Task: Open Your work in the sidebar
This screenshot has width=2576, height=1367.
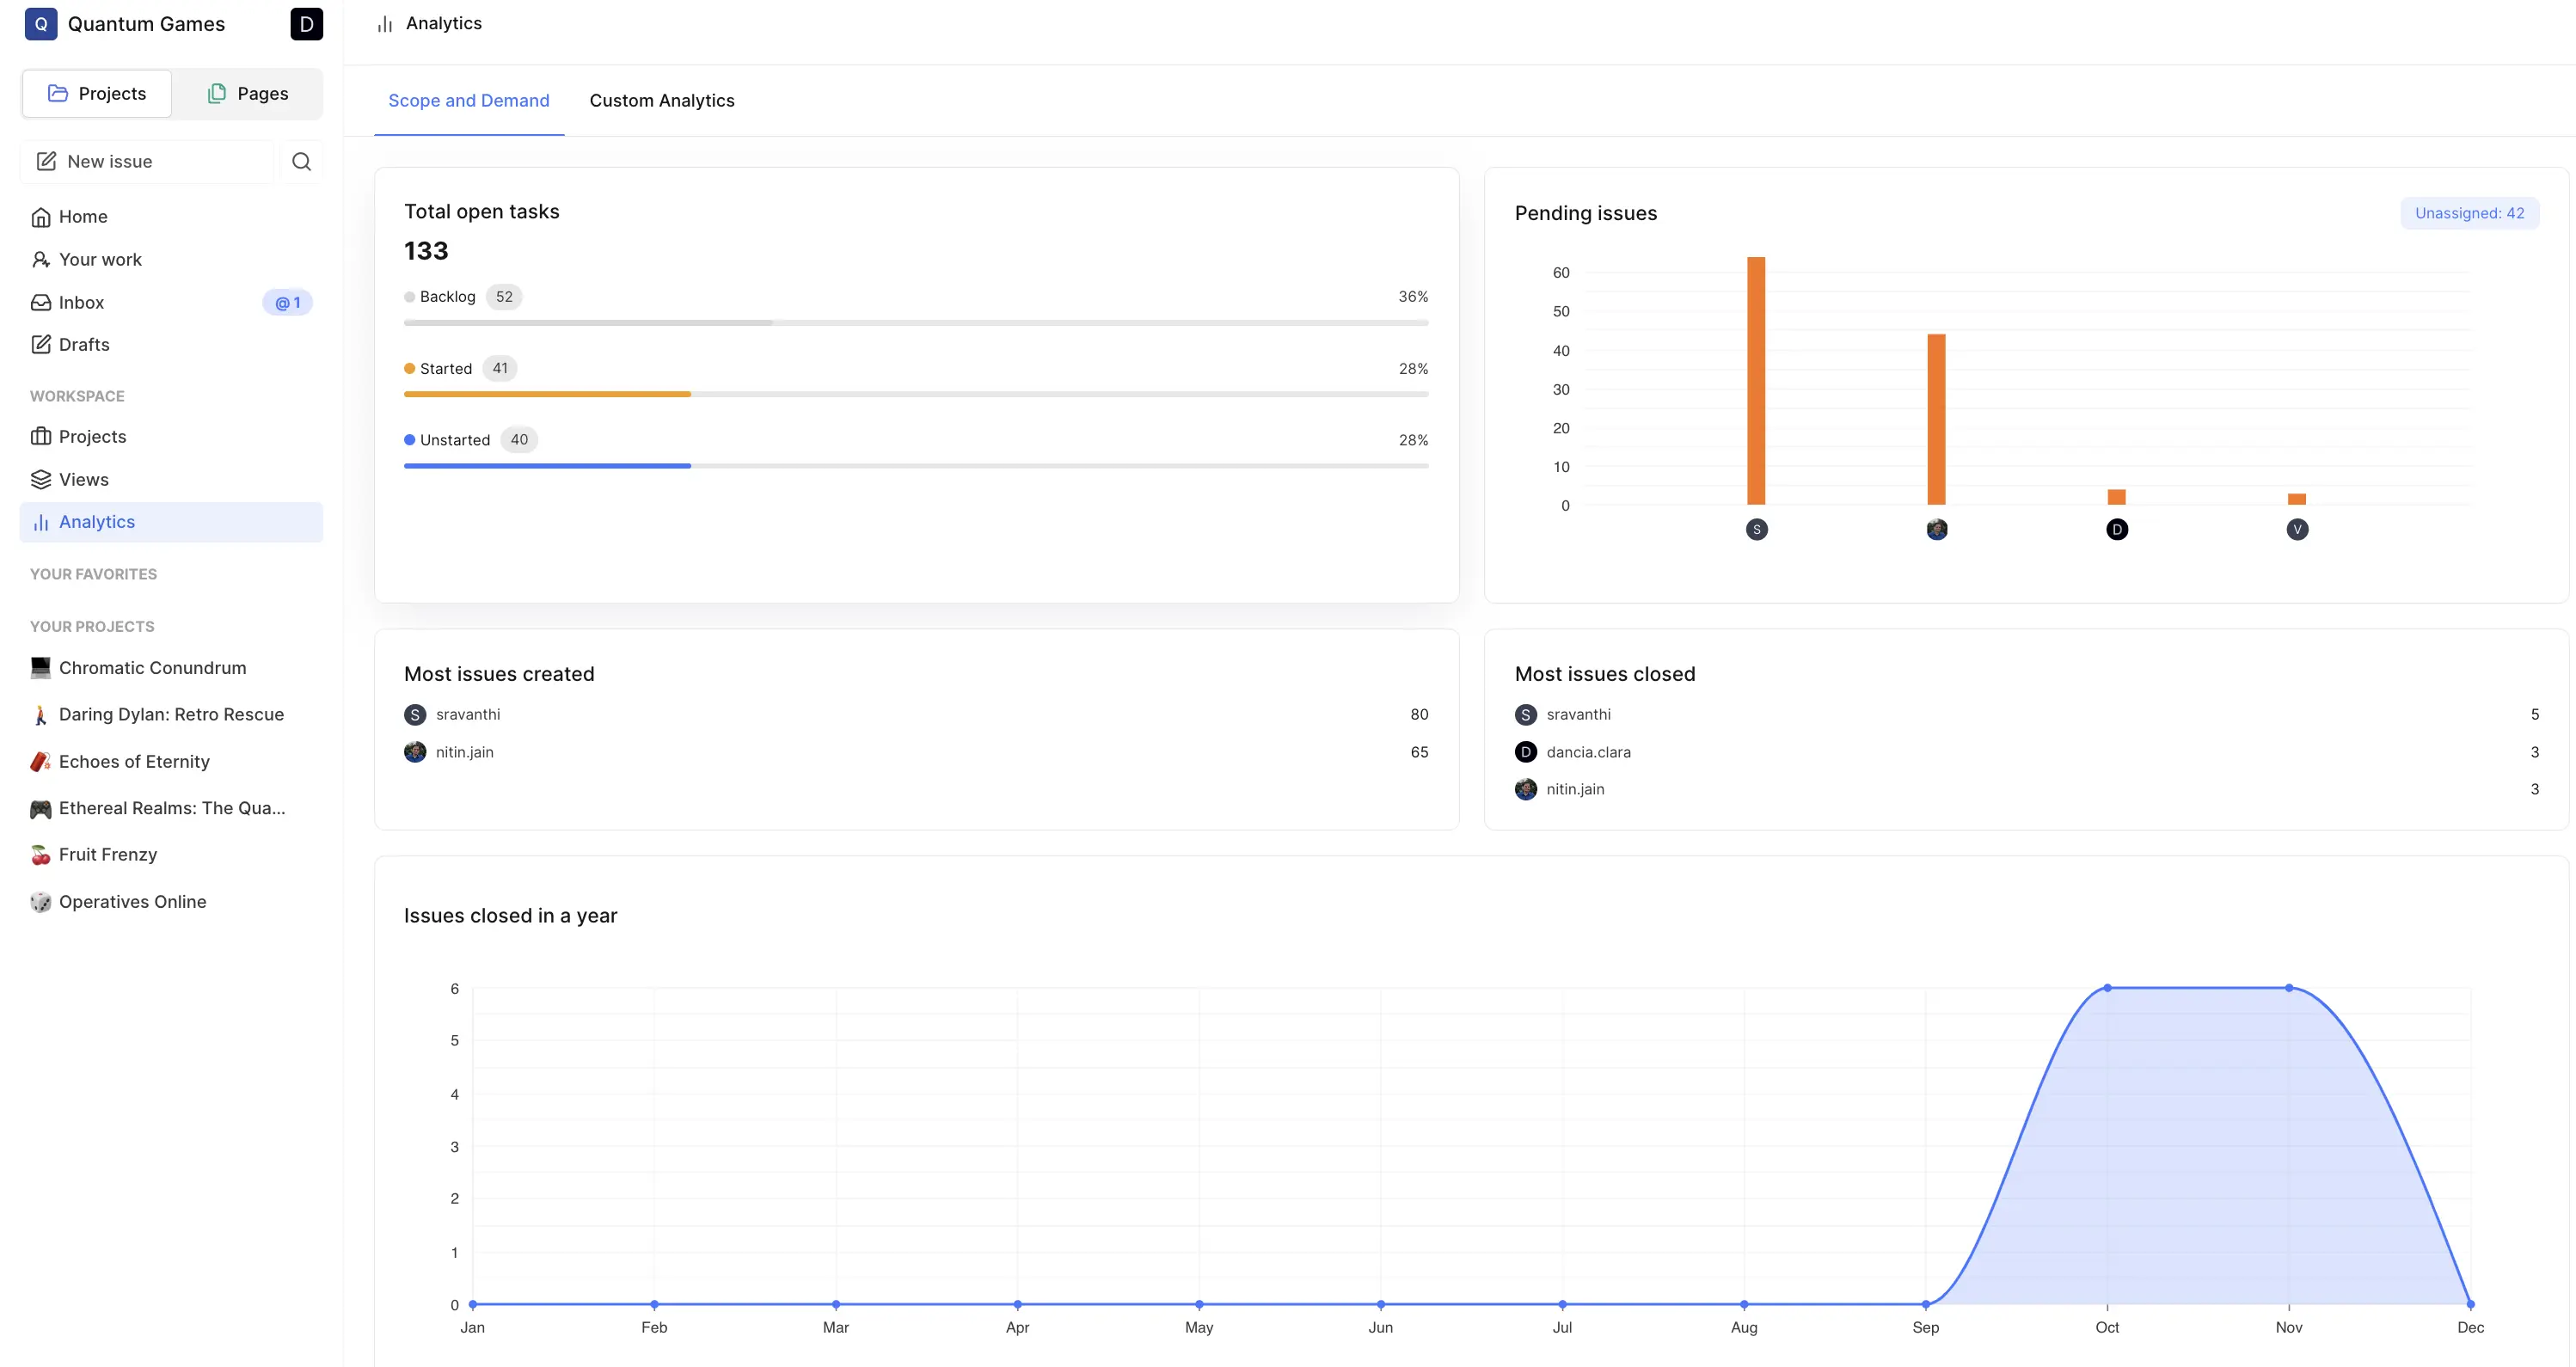Action: [x=171, y=260]
